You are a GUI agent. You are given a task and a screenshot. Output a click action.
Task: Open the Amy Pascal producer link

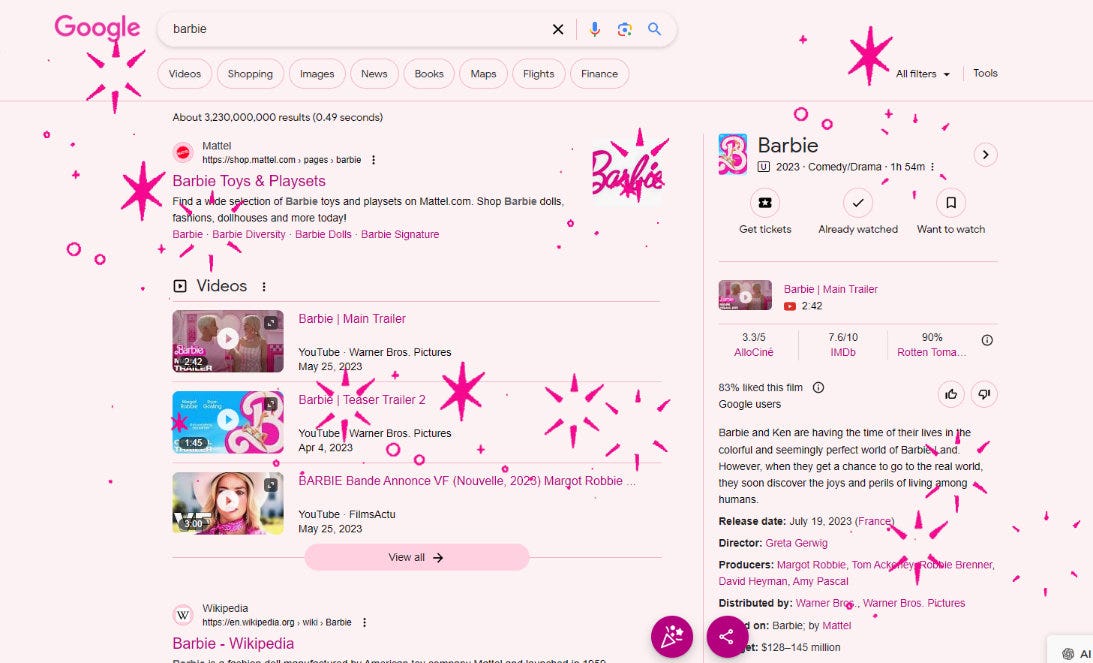tap(820, 581)
